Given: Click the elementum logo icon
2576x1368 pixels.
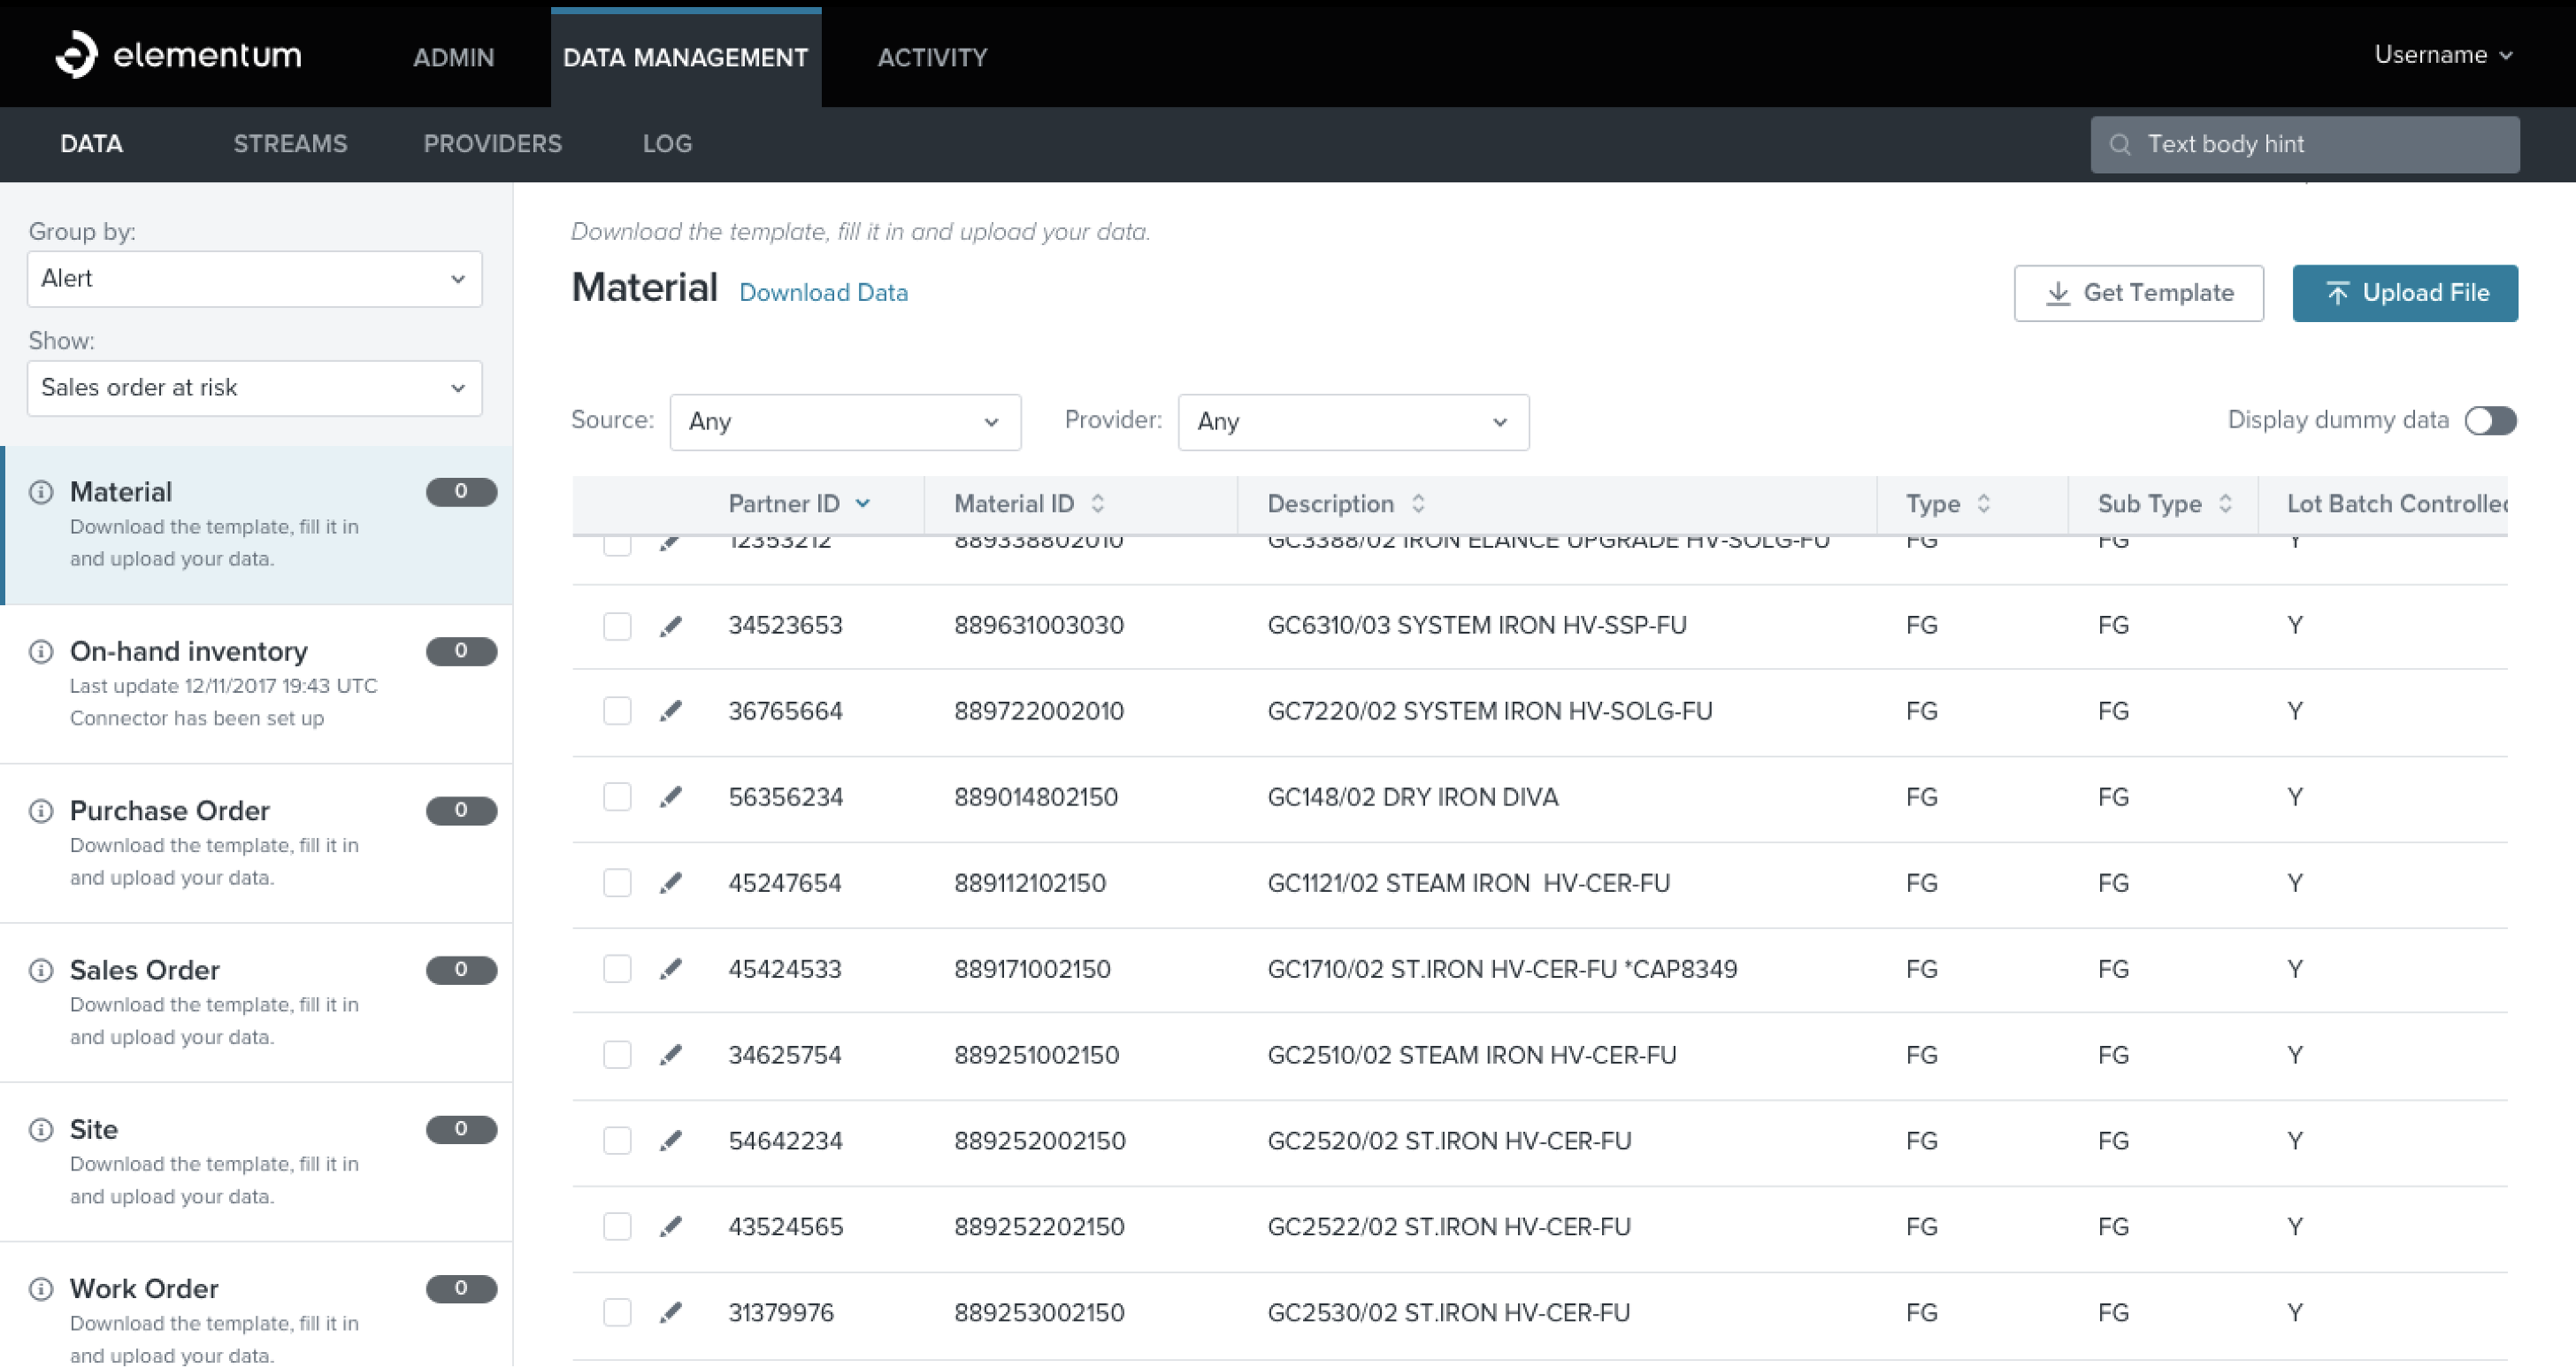Looking at the screenshot, I should pos(76,54).
